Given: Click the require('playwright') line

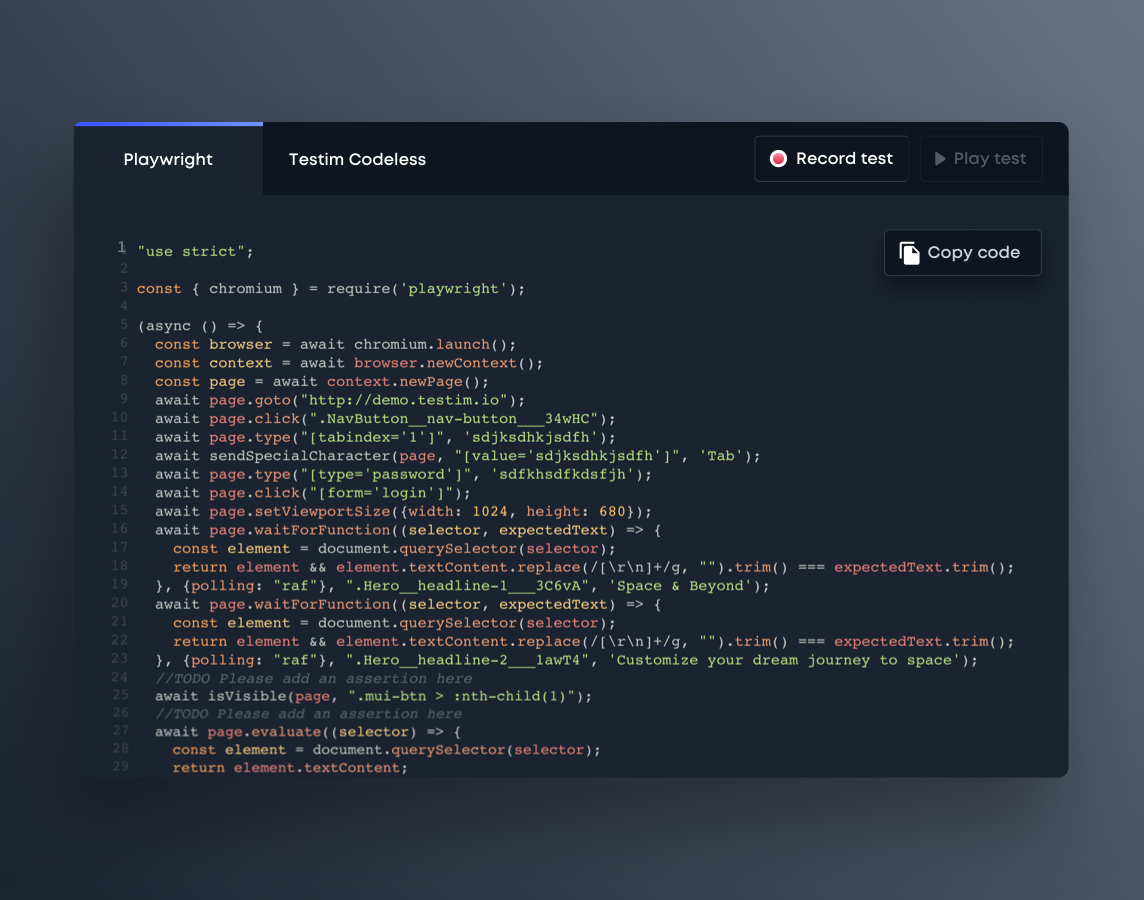Looking at the screenshot, I should click(x=331, y=289).
